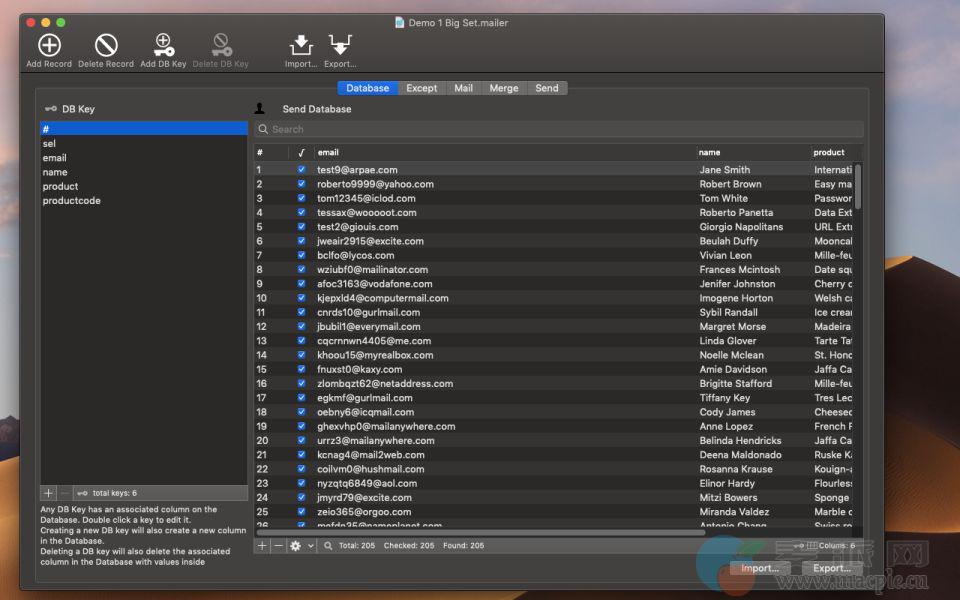Click the Export toolbar icon
The width and height of the screenshot is (960, 600).
tap(340, 45)
